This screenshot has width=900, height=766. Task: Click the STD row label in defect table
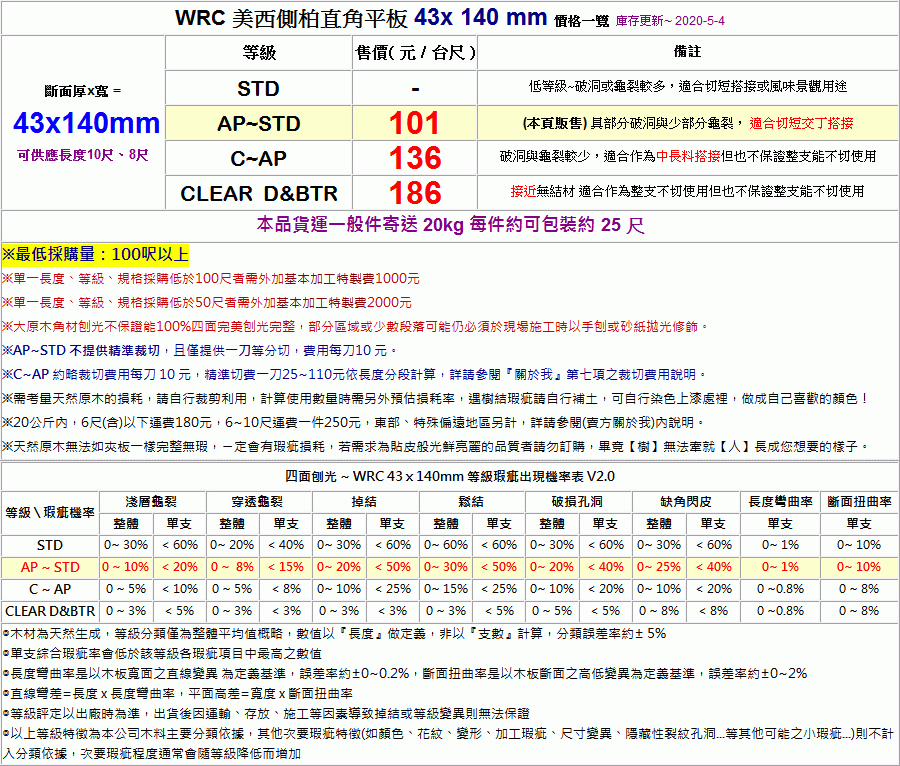[50, 545]
